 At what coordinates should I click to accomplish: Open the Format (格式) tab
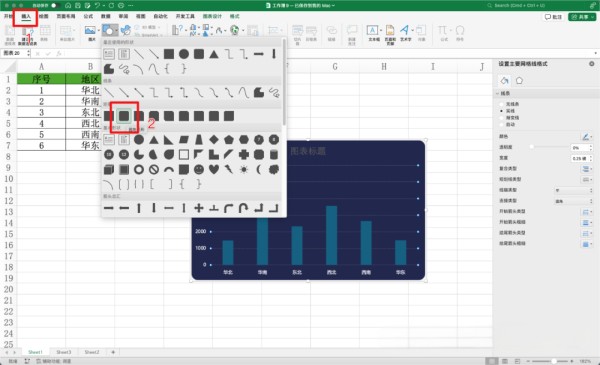point(234,16)
